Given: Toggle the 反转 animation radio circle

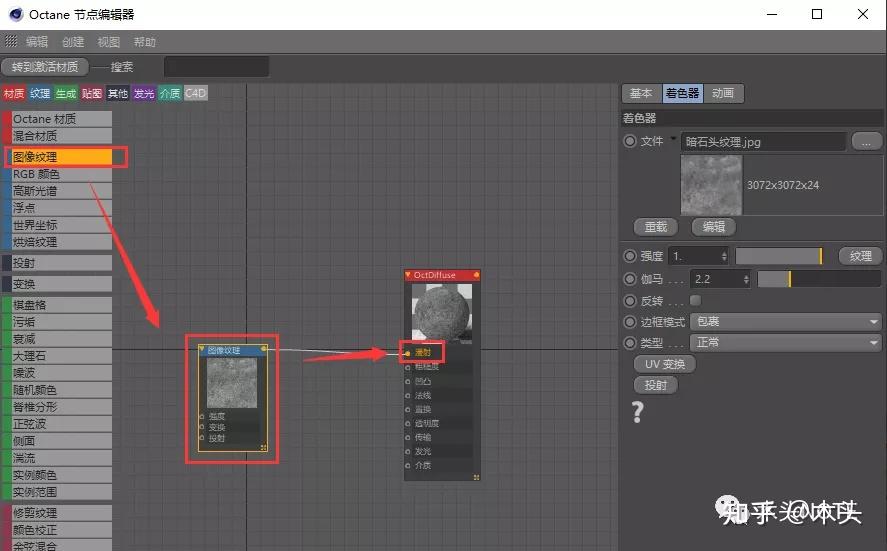Looking at the screenshot, I should [630, 300].
